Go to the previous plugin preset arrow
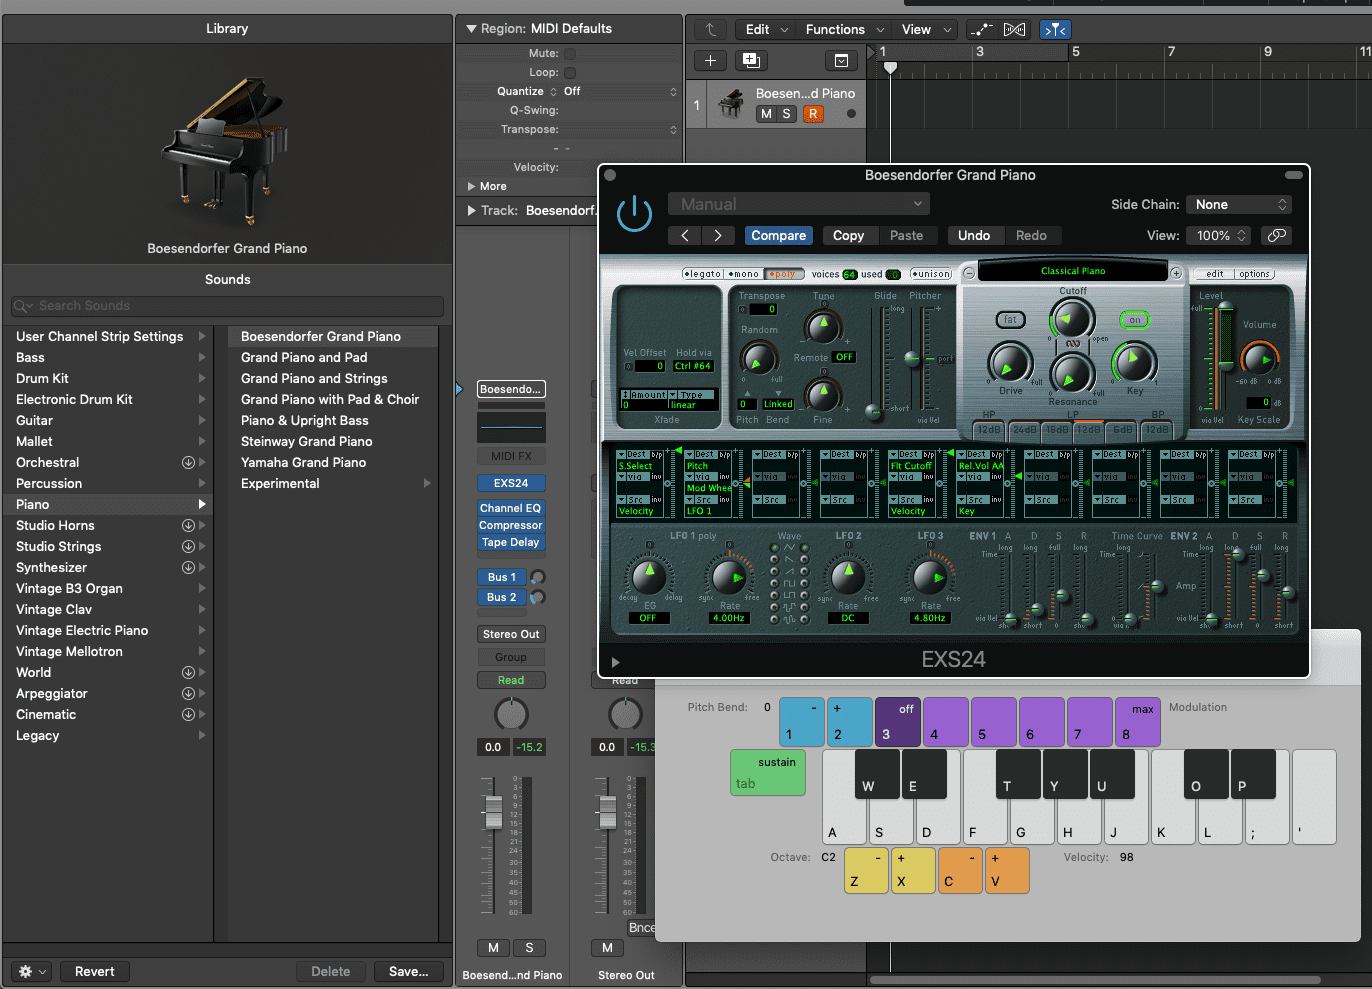The width and height of the screenshot is (1372, 989). [685, 236]
